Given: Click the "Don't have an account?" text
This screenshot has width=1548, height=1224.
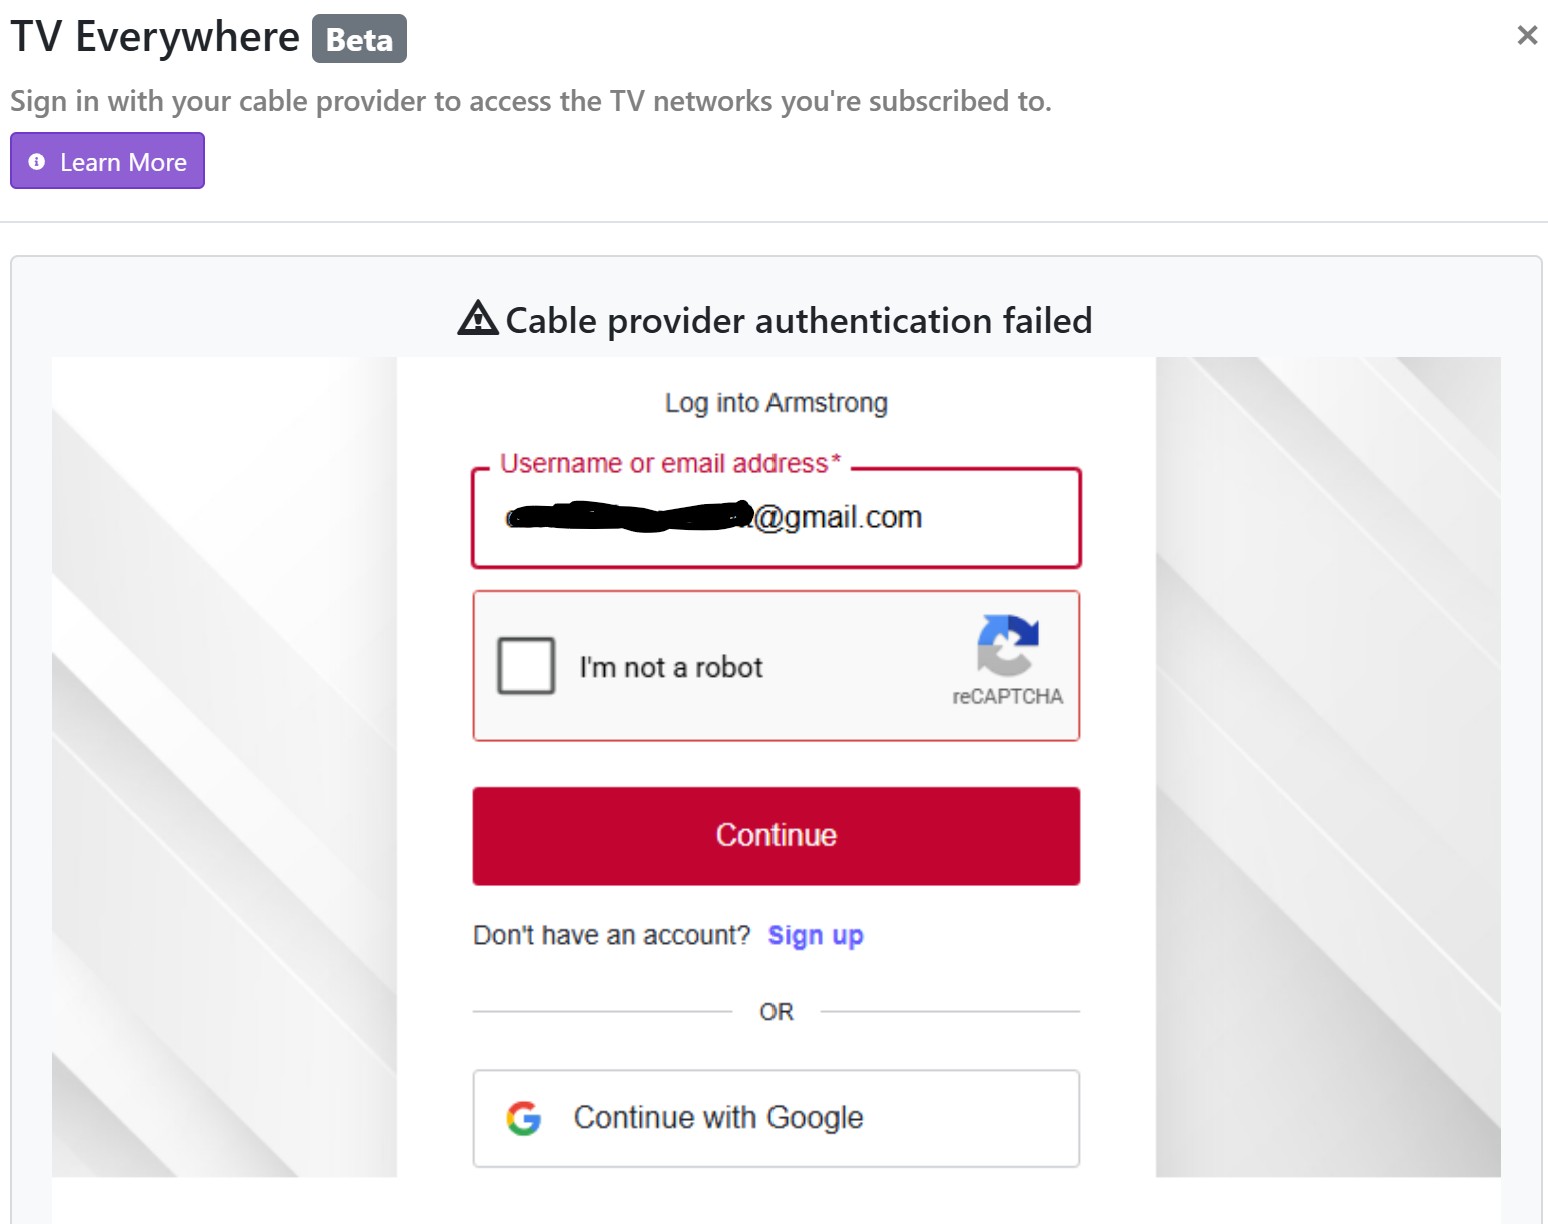Looking at the screenshot, I should (611, 935).
